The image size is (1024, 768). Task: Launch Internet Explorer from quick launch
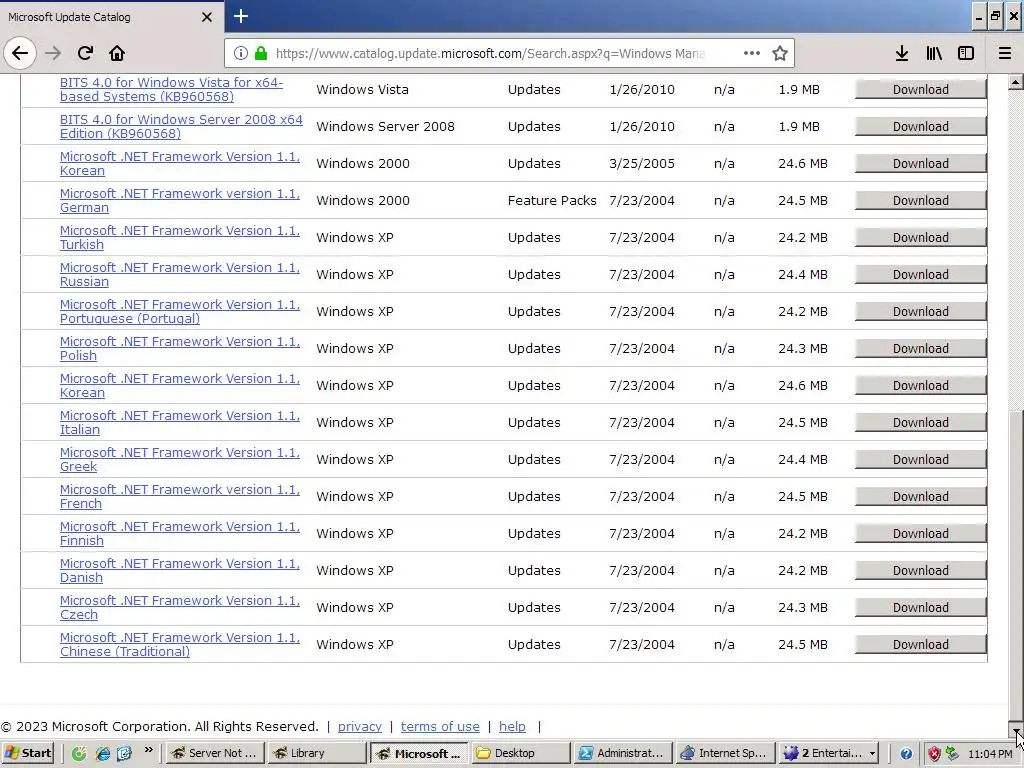pyautogui.click(x=102, y=754)
